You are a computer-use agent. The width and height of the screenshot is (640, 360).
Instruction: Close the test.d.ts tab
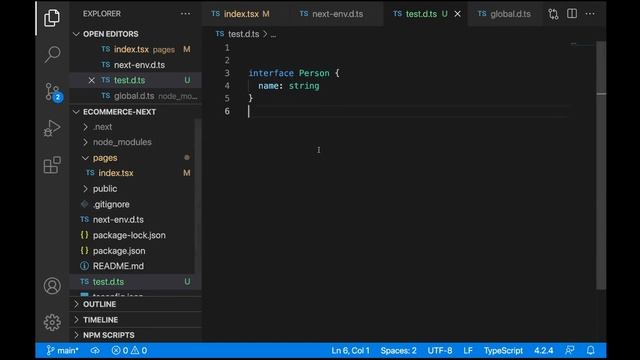[x=458, y=14]
